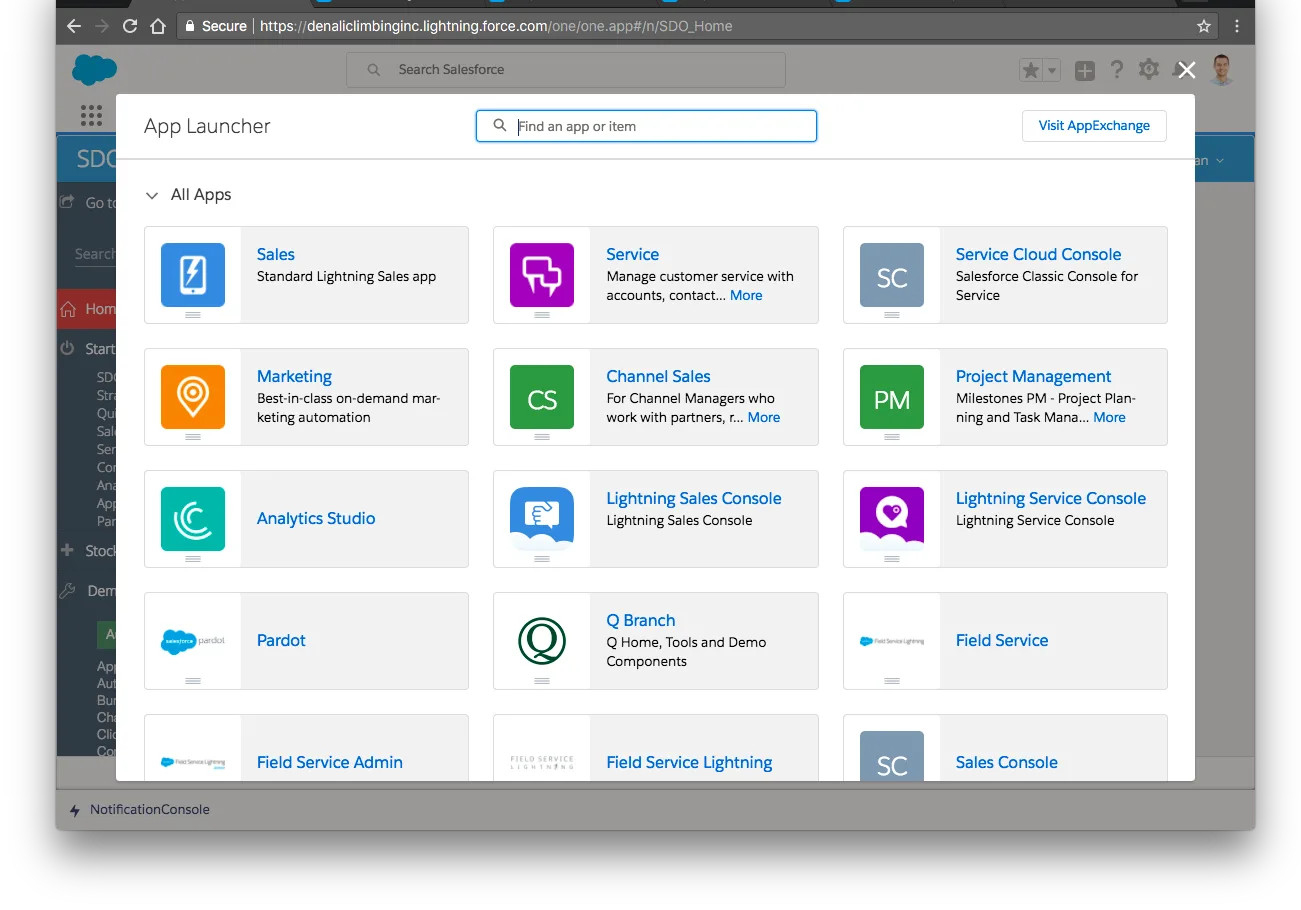Click the Lightning Sales Console icon

click(542, 519)
